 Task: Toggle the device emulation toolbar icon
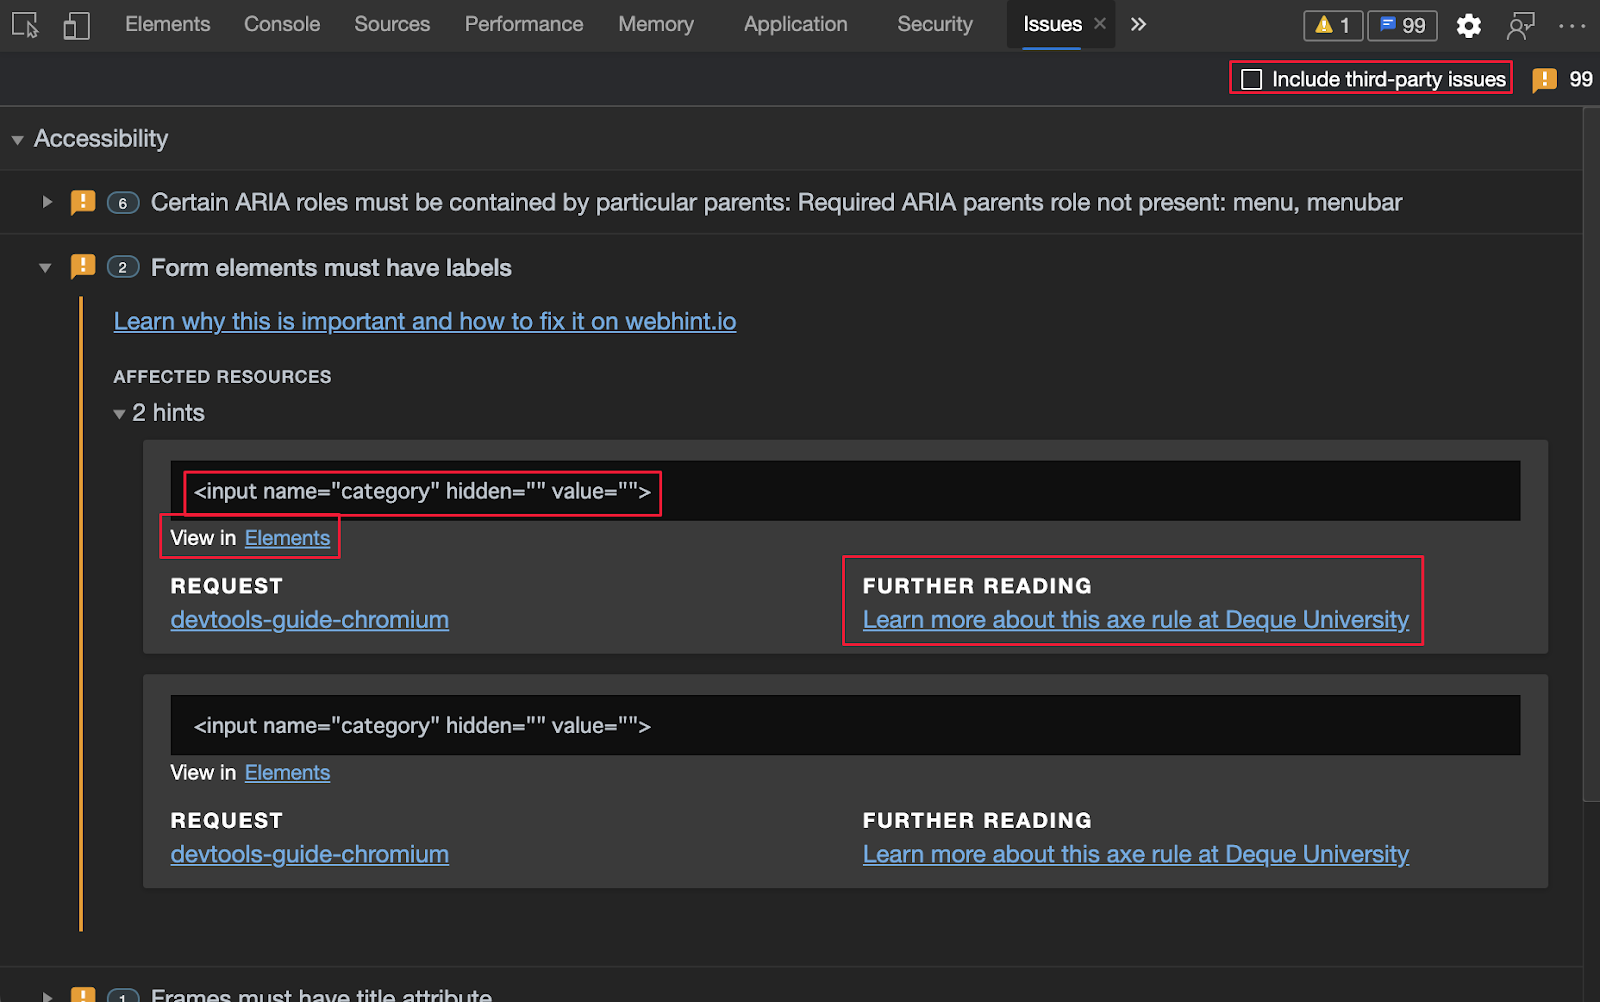[x=76, y=25]
